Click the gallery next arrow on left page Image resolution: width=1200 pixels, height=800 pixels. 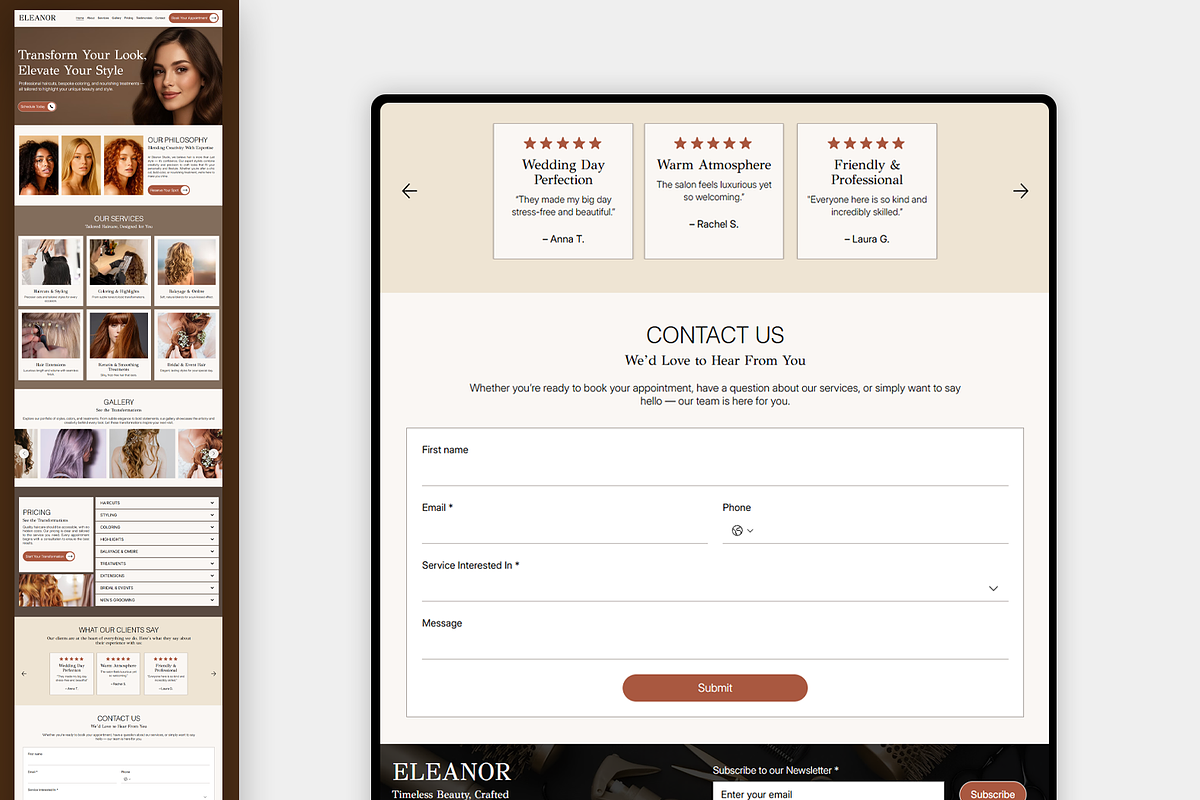coord(213,454)
